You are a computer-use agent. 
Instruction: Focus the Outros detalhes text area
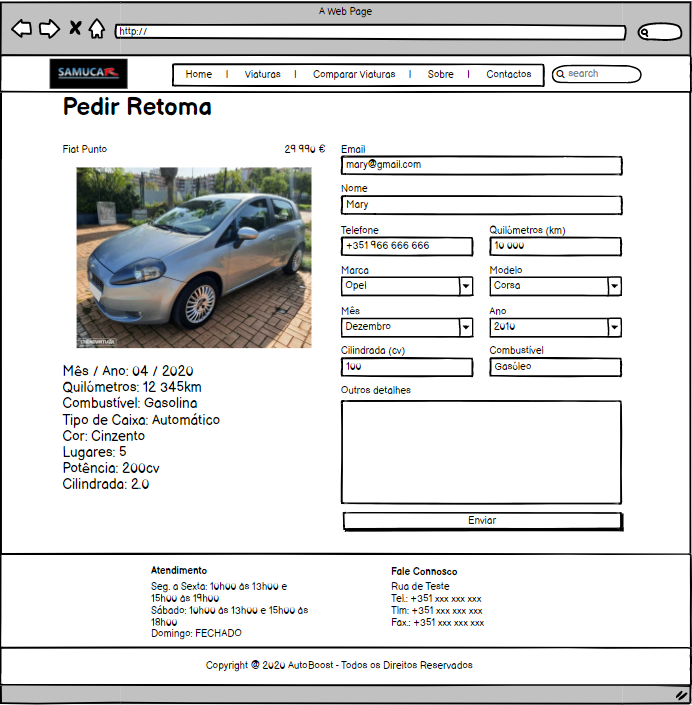481,451
